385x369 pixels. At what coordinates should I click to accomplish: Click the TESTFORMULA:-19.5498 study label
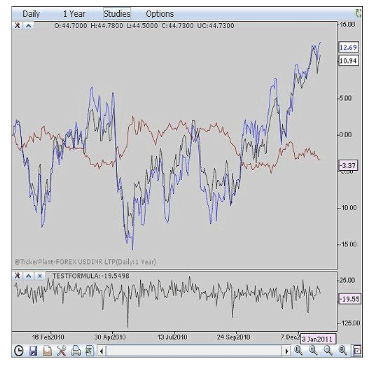point(91,276)
